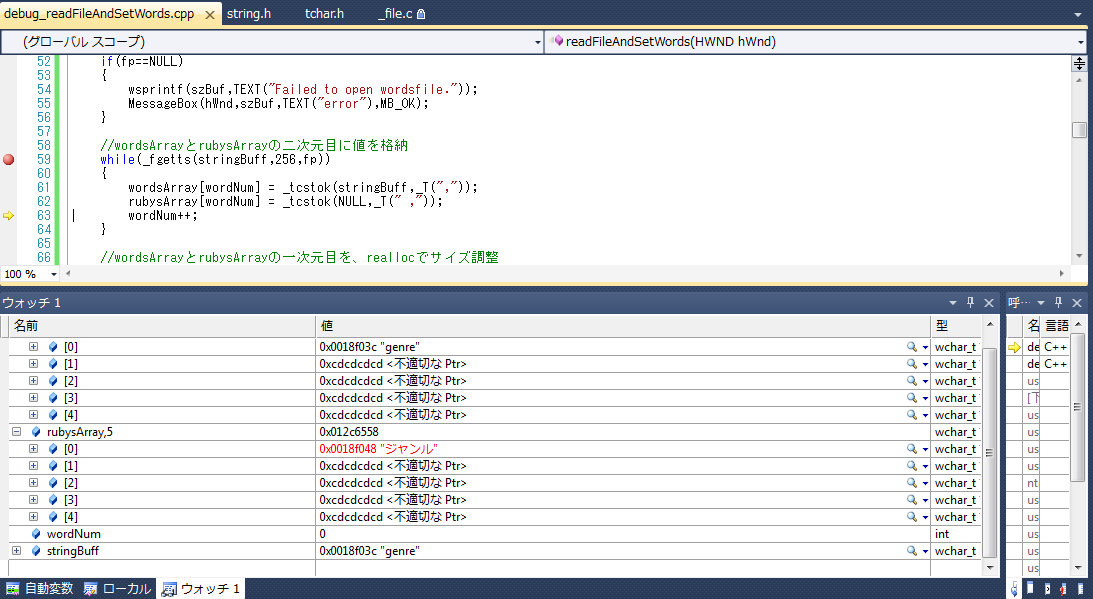Viewport: 1093px width, 599px height.
Task: Click the editor vertical scrollbar down arrow
Action: pyautogui.click(x=1079, y=257)
